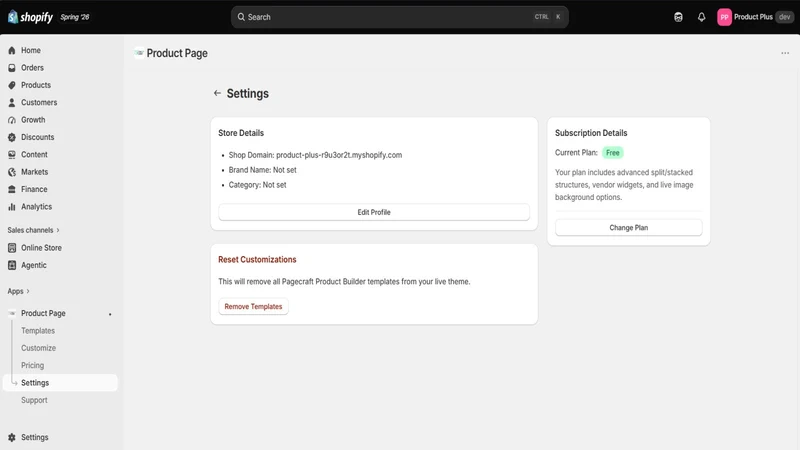
Task: Open the three-dot more actions menu
Action: (785, 53)
